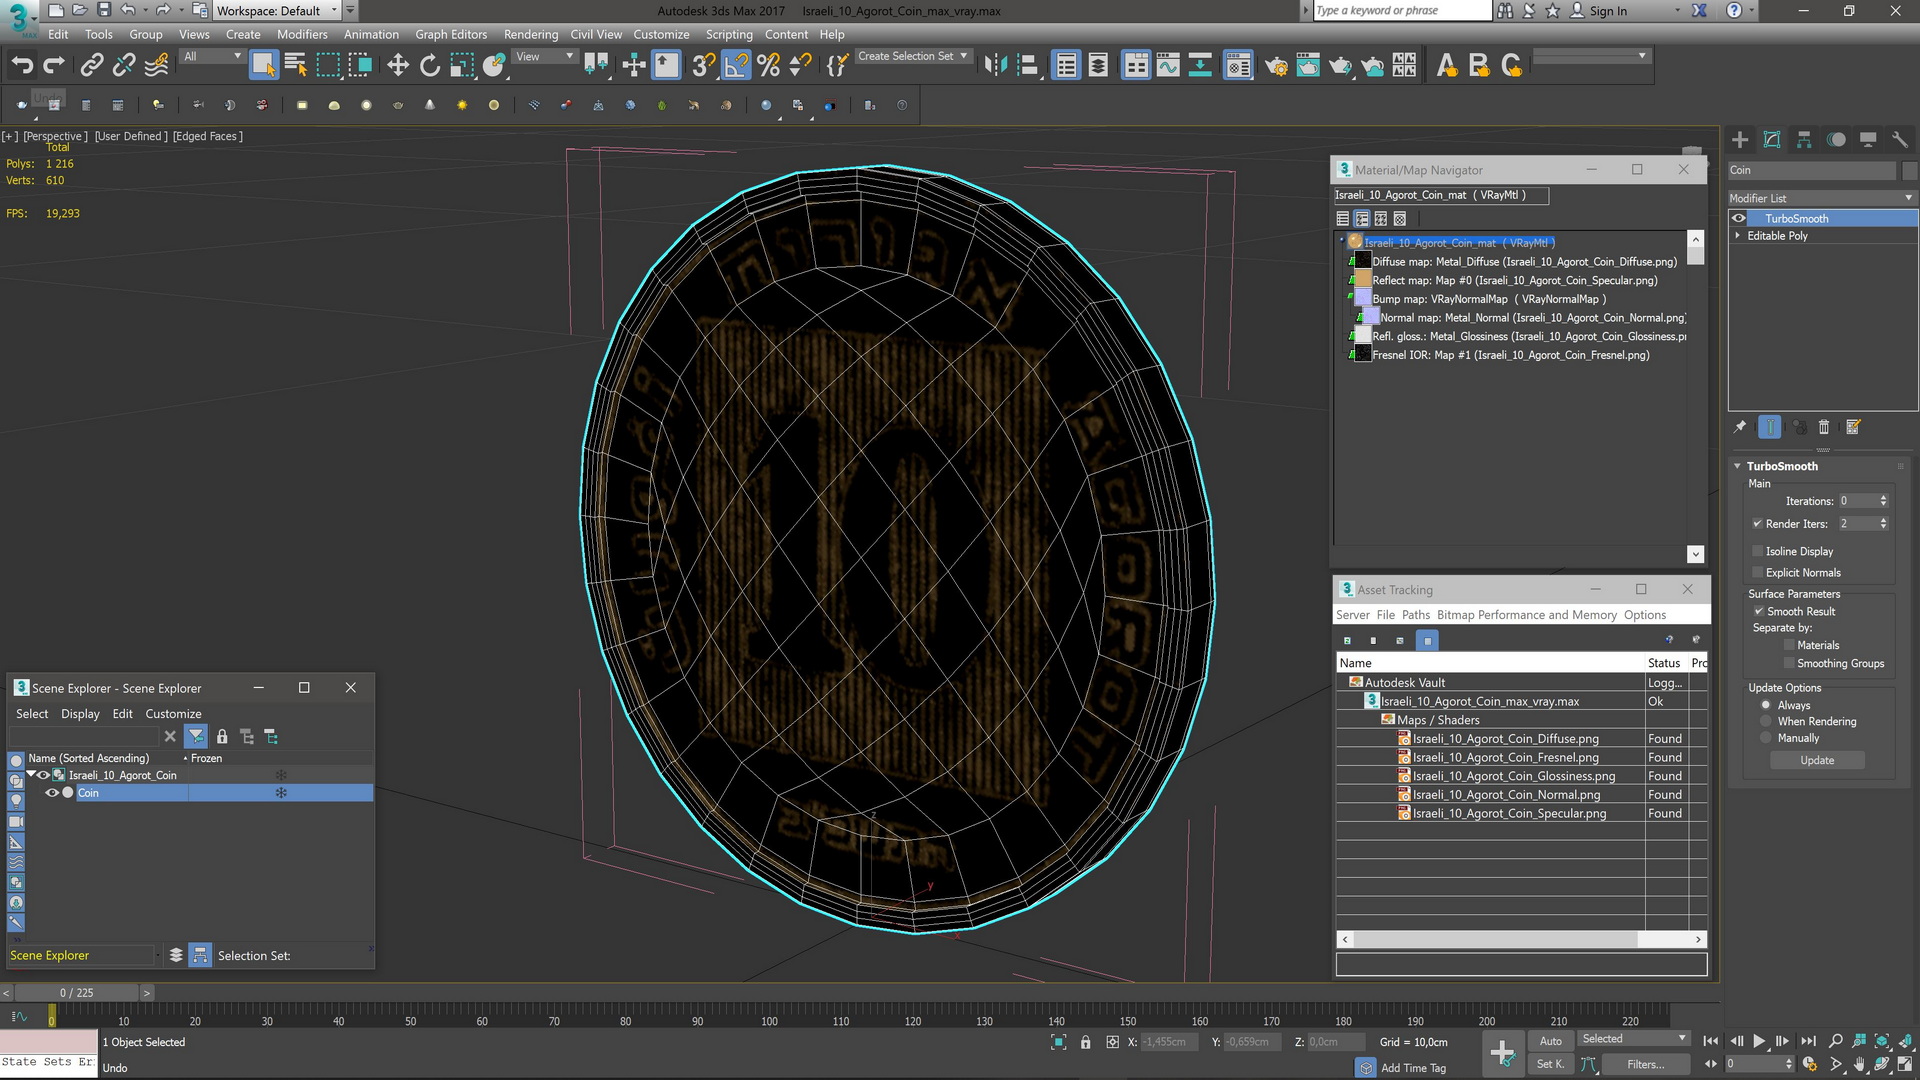Screen dimensions: 1920x1080
Task: Click the Diffuse map color swatch
Action: pos(1362,261)
